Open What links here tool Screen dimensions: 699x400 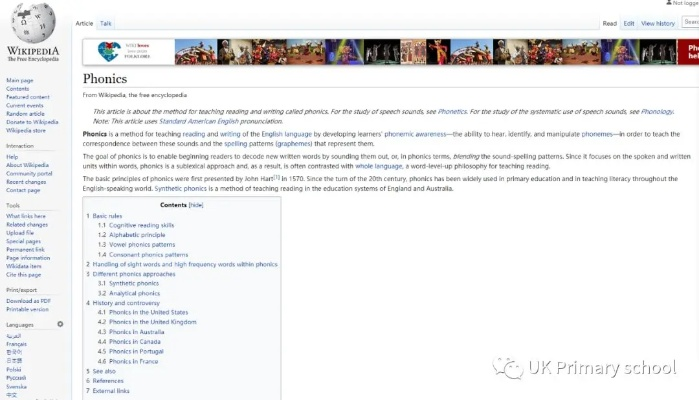(x=26, y=215)
